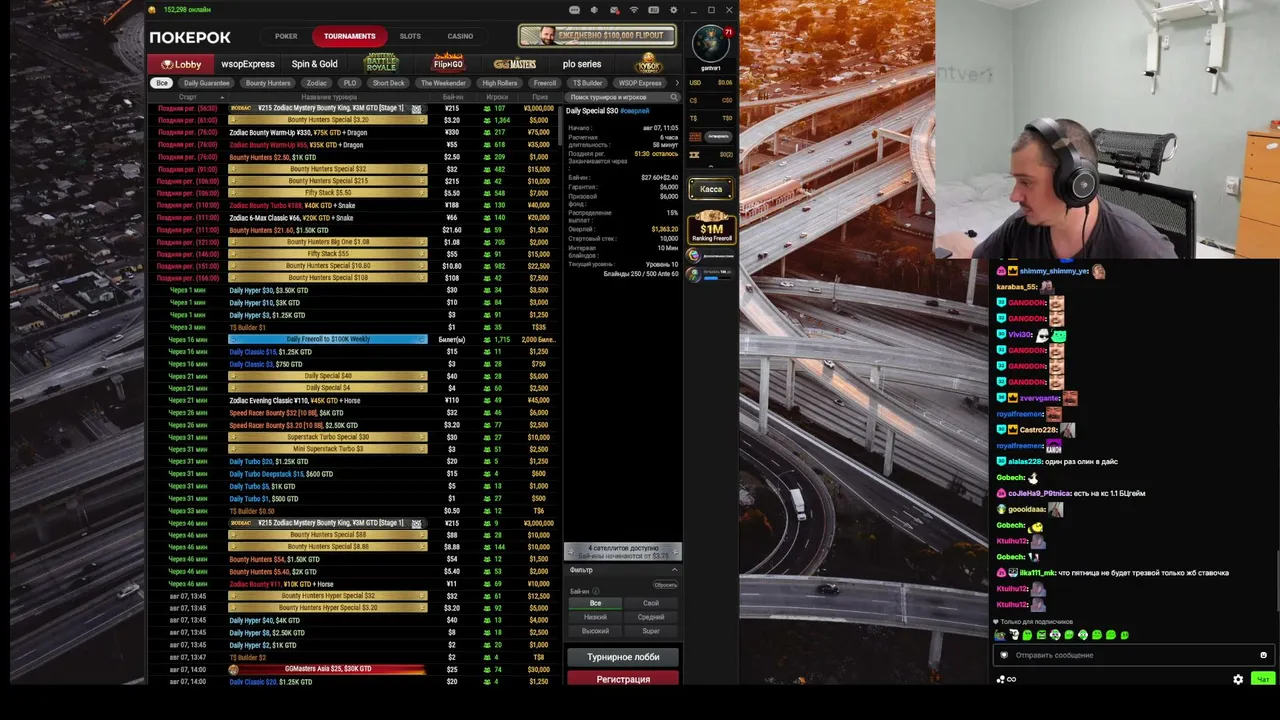
Task: Toggle the Zodiac category chip
Action: pos(317,83)
